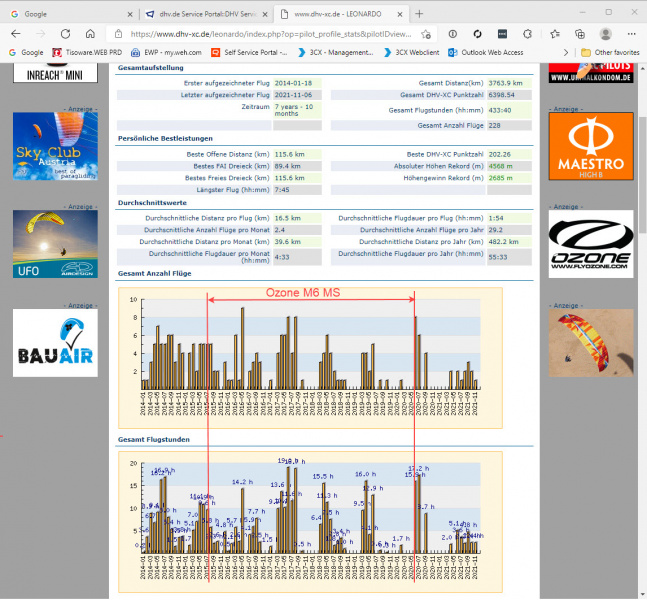Switch to dhv.de Service Portal tab
The width and height of the screenshot is (647, 600).
tap(205, 14)
